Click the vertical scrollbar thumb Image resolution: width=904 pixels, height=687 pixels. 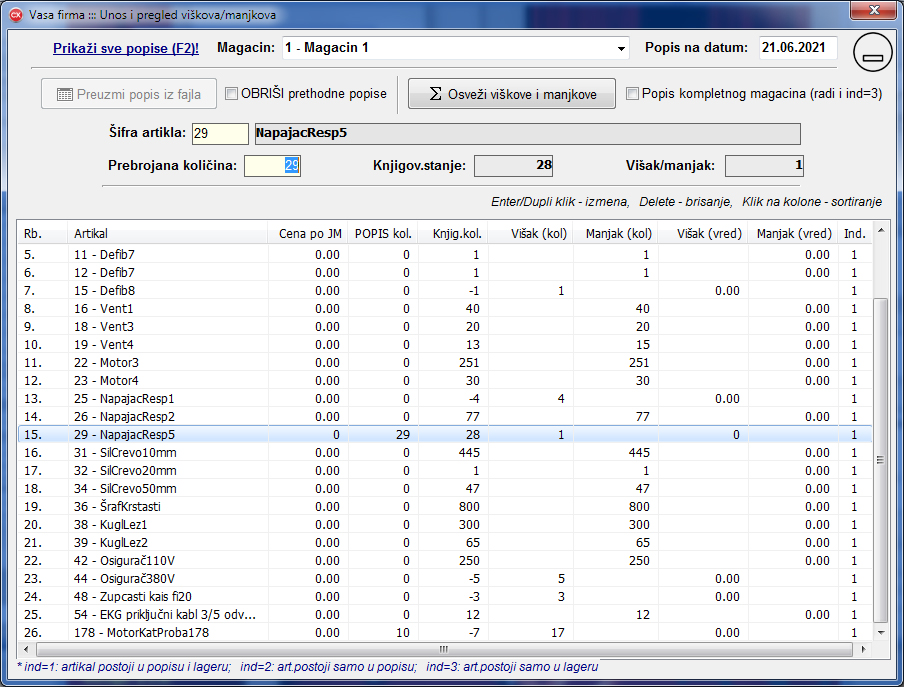(x=880, y=460)
